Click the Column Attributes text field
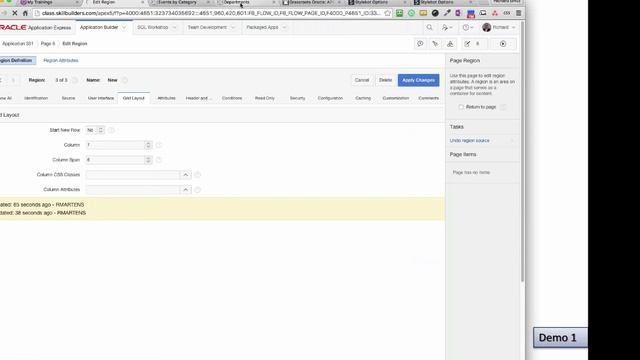Viewport: 640px width, 360px height. [133, 190]
